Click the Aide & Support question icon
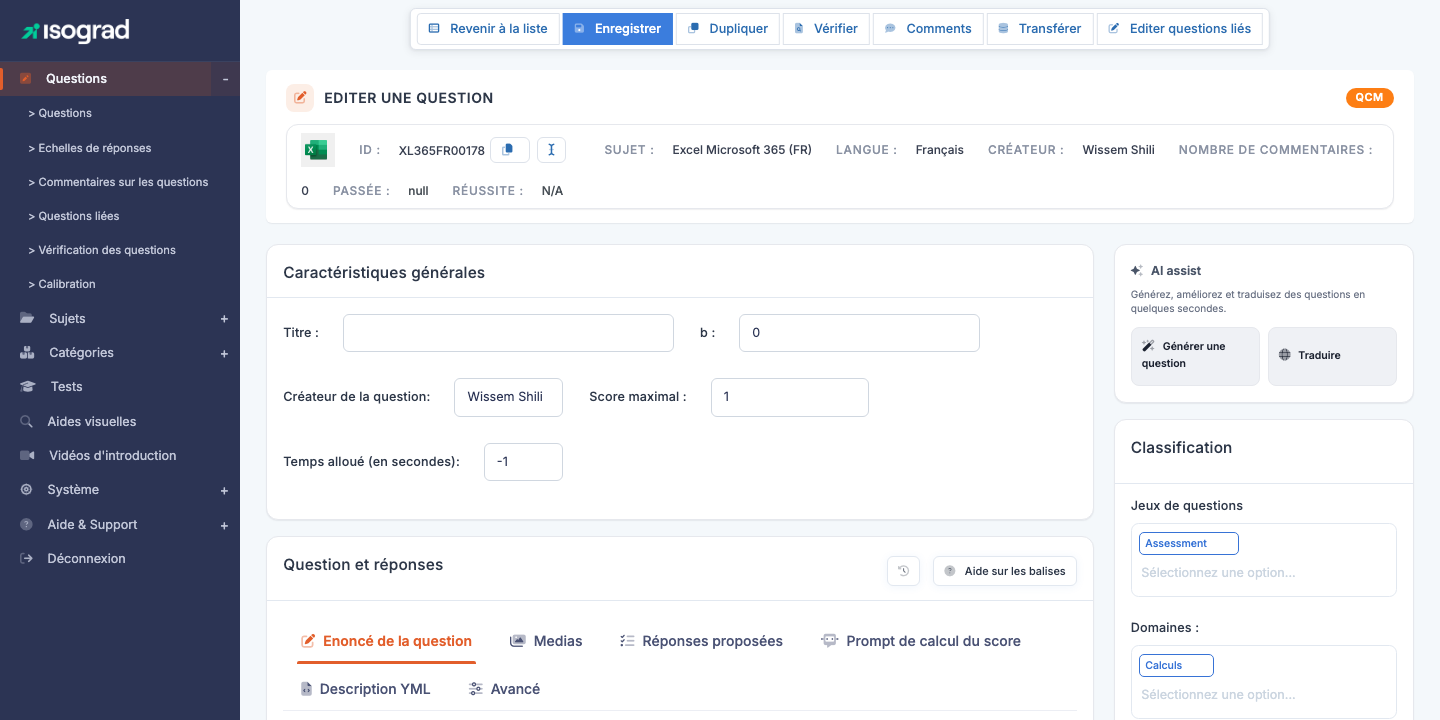This screenshot has width=1440, height=720. tap(26, 525)
